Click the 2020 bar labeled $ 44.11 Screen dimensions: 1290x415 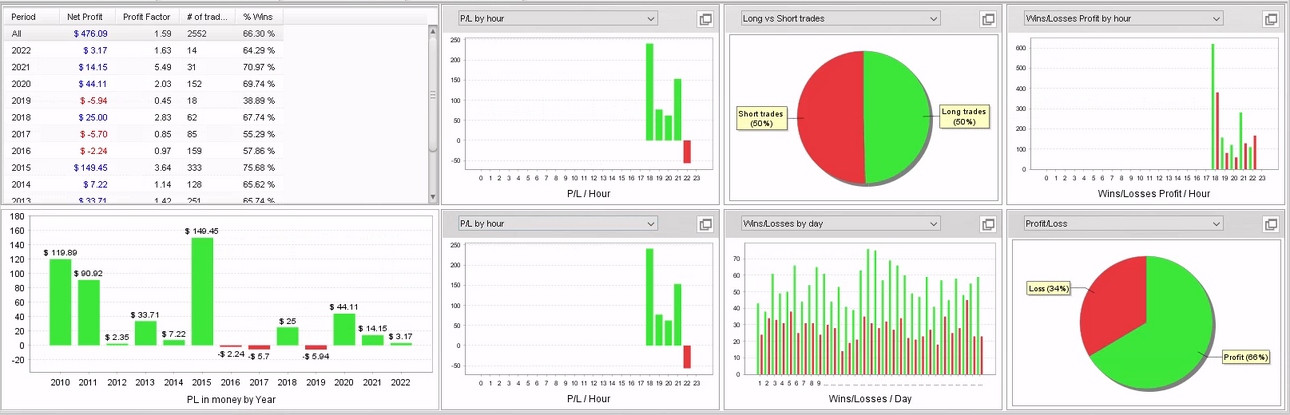pos(345,329)
